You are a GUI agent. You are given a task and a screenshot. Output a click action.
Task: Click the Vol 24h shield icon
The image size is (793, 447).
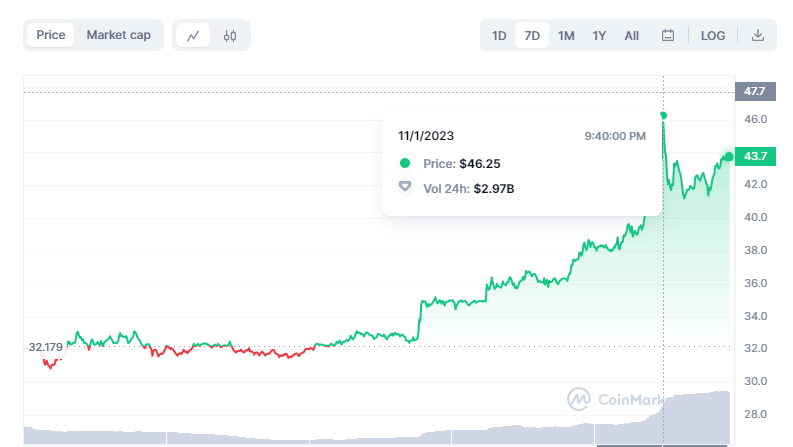(405, 187)
